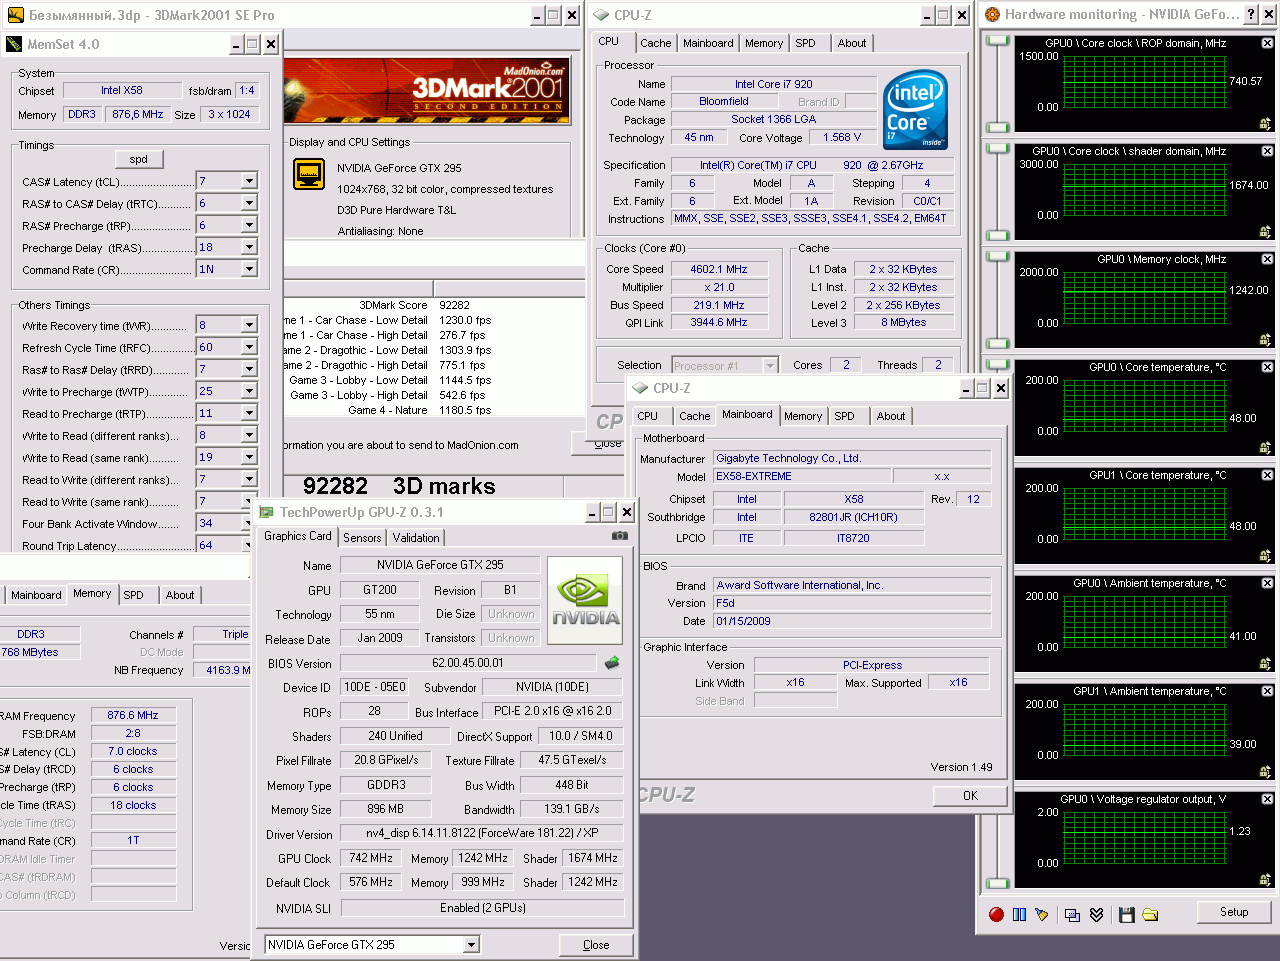Open Memory tab in the Mainboard CPU-Z window

803,416
